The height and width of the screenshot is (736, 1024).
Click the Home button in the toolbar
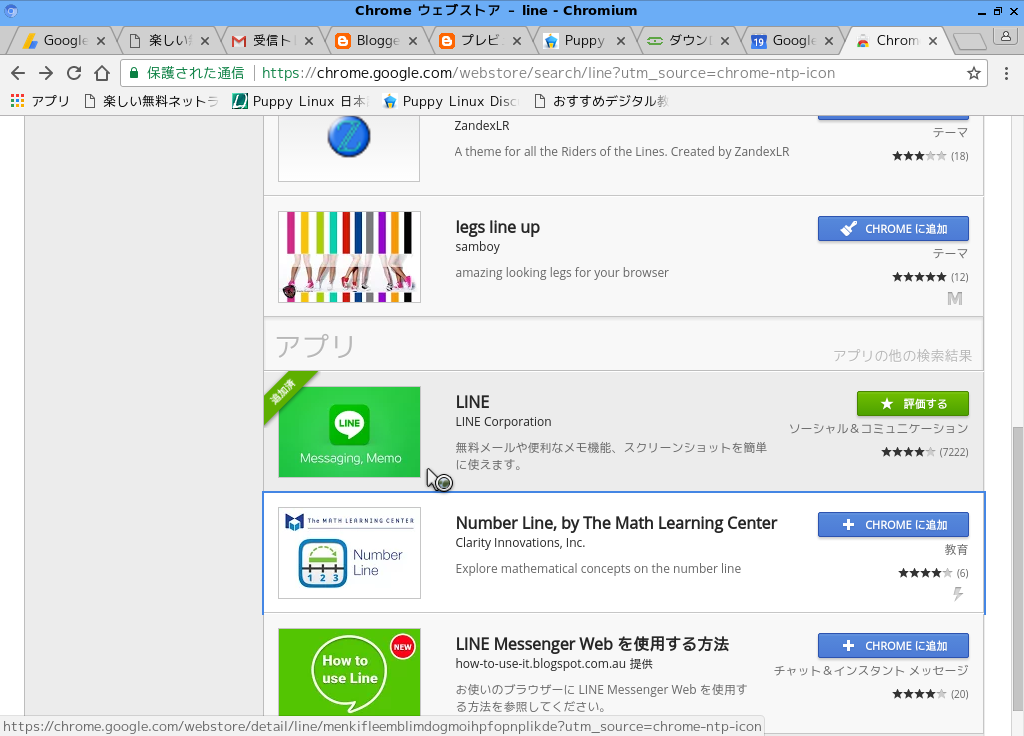103,73
